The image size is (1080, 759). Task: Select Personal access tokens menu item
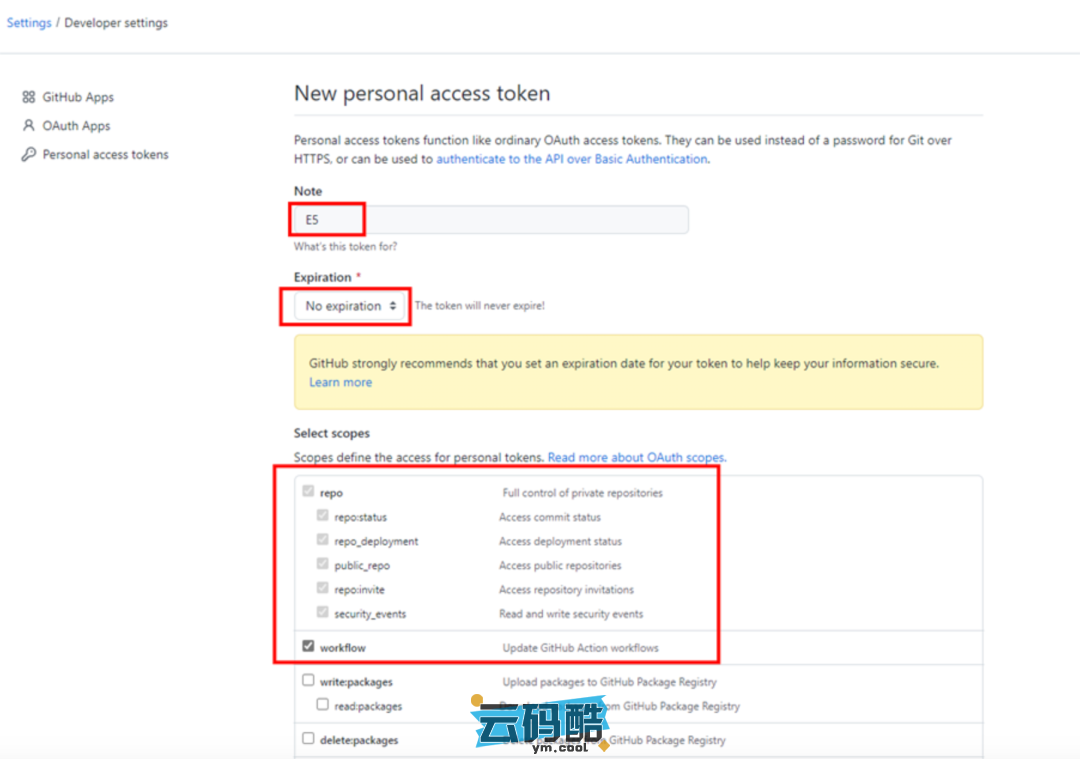pyautogui.click(x=105, y=155)
